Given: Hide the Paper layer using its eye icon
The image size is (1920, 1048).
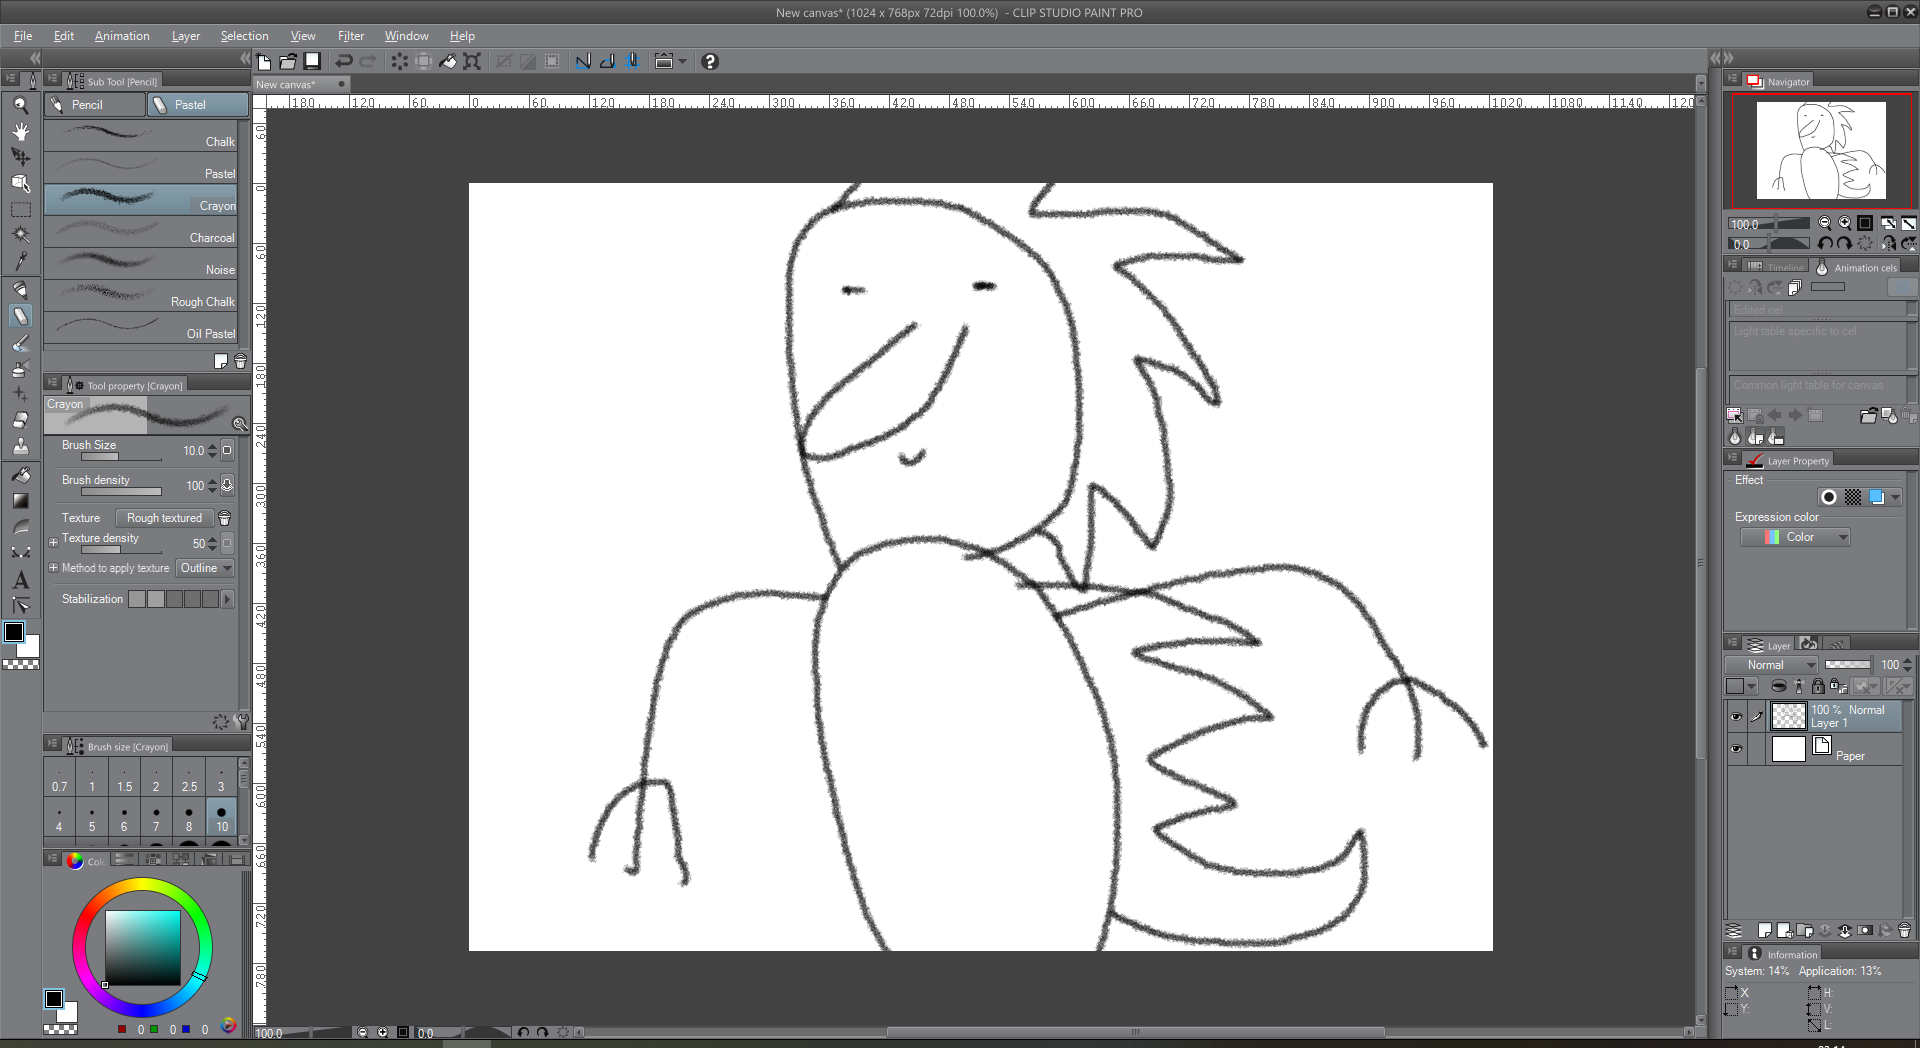Looking at the screenshot, I should [1736, 748].
